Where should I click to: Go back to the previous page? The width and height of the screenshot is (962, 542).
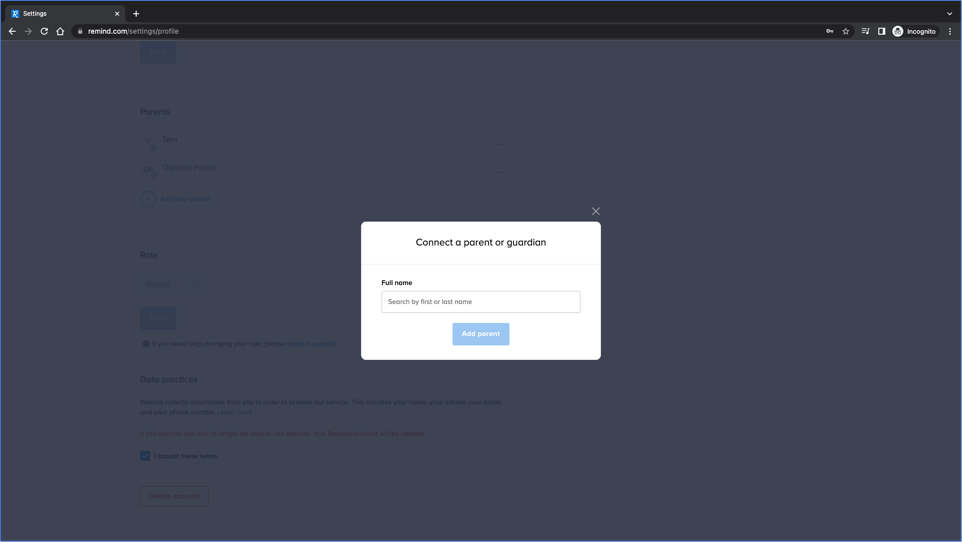tap(12, 31)
